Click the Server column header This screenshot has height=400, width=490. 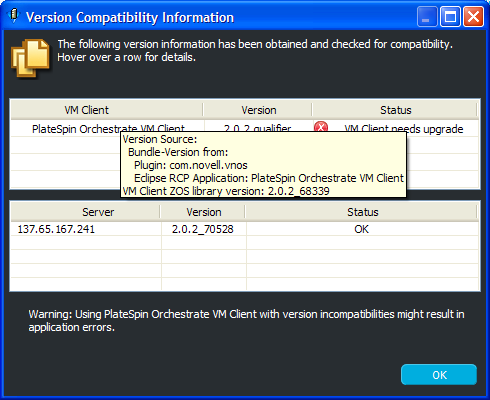pos(86,212)
